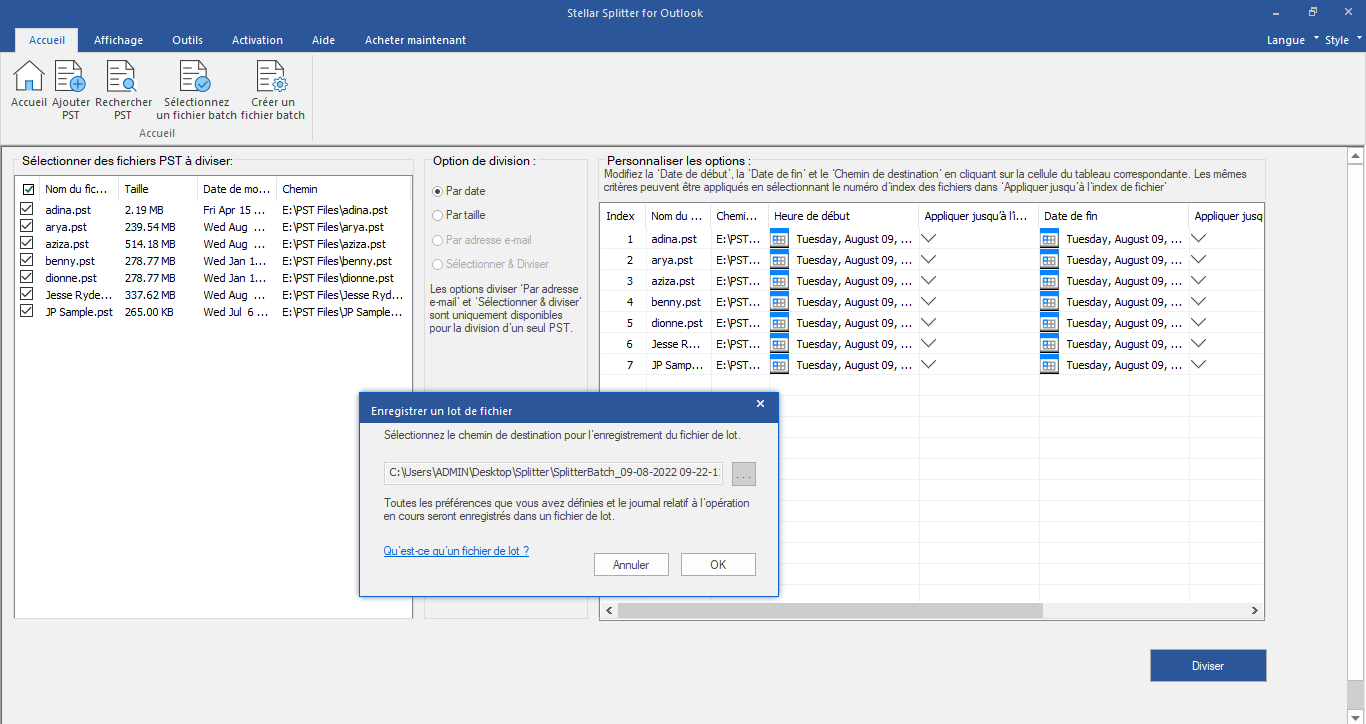This screenshot has width=1366, height=724.
Task: Open Qu'est-ce qu'un fichier de lot link
Action: click(x=456, y=551)
